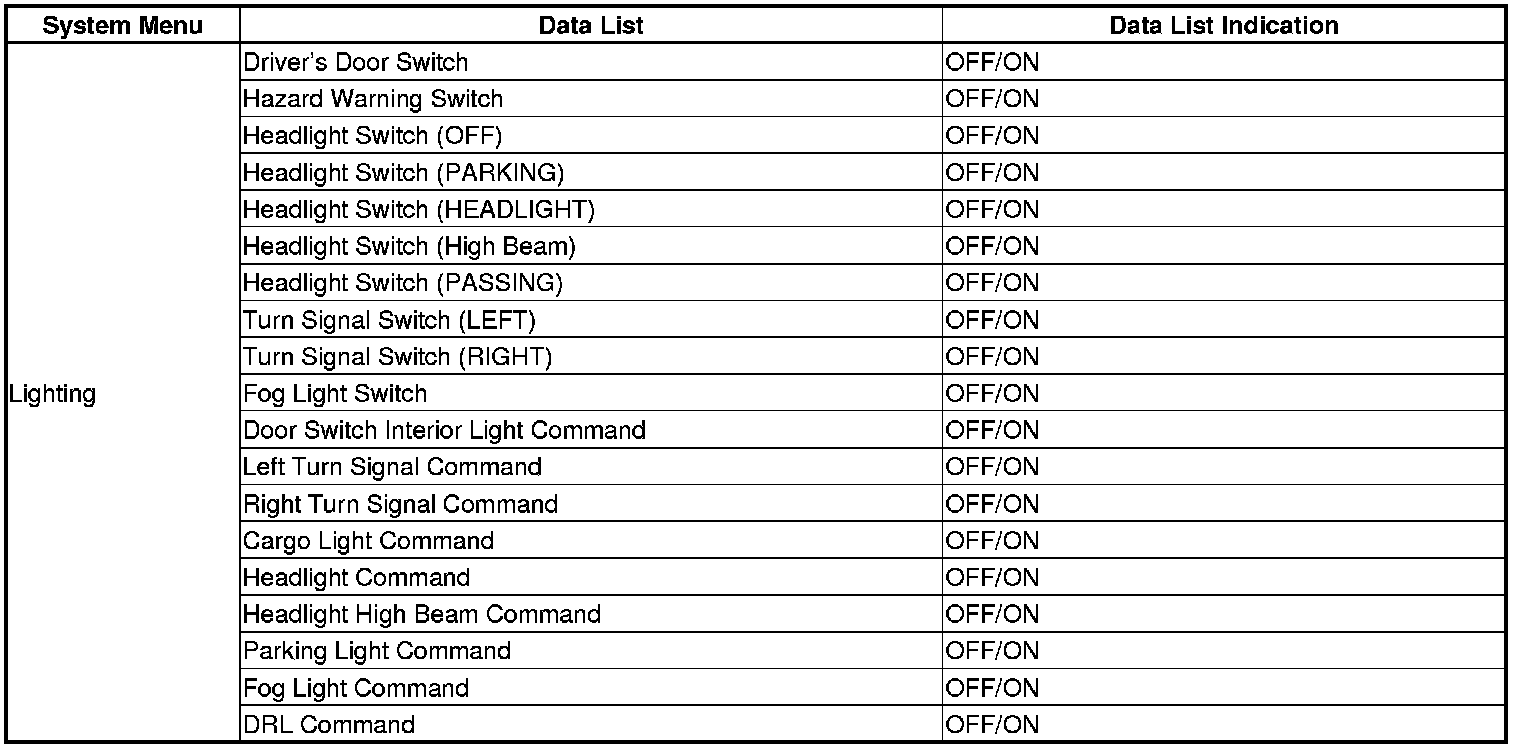Image resolution: width=1520 pixels, height=750 pixels.
Task: Click the Fog Light Switch item
Action: (x=335, y=394)
